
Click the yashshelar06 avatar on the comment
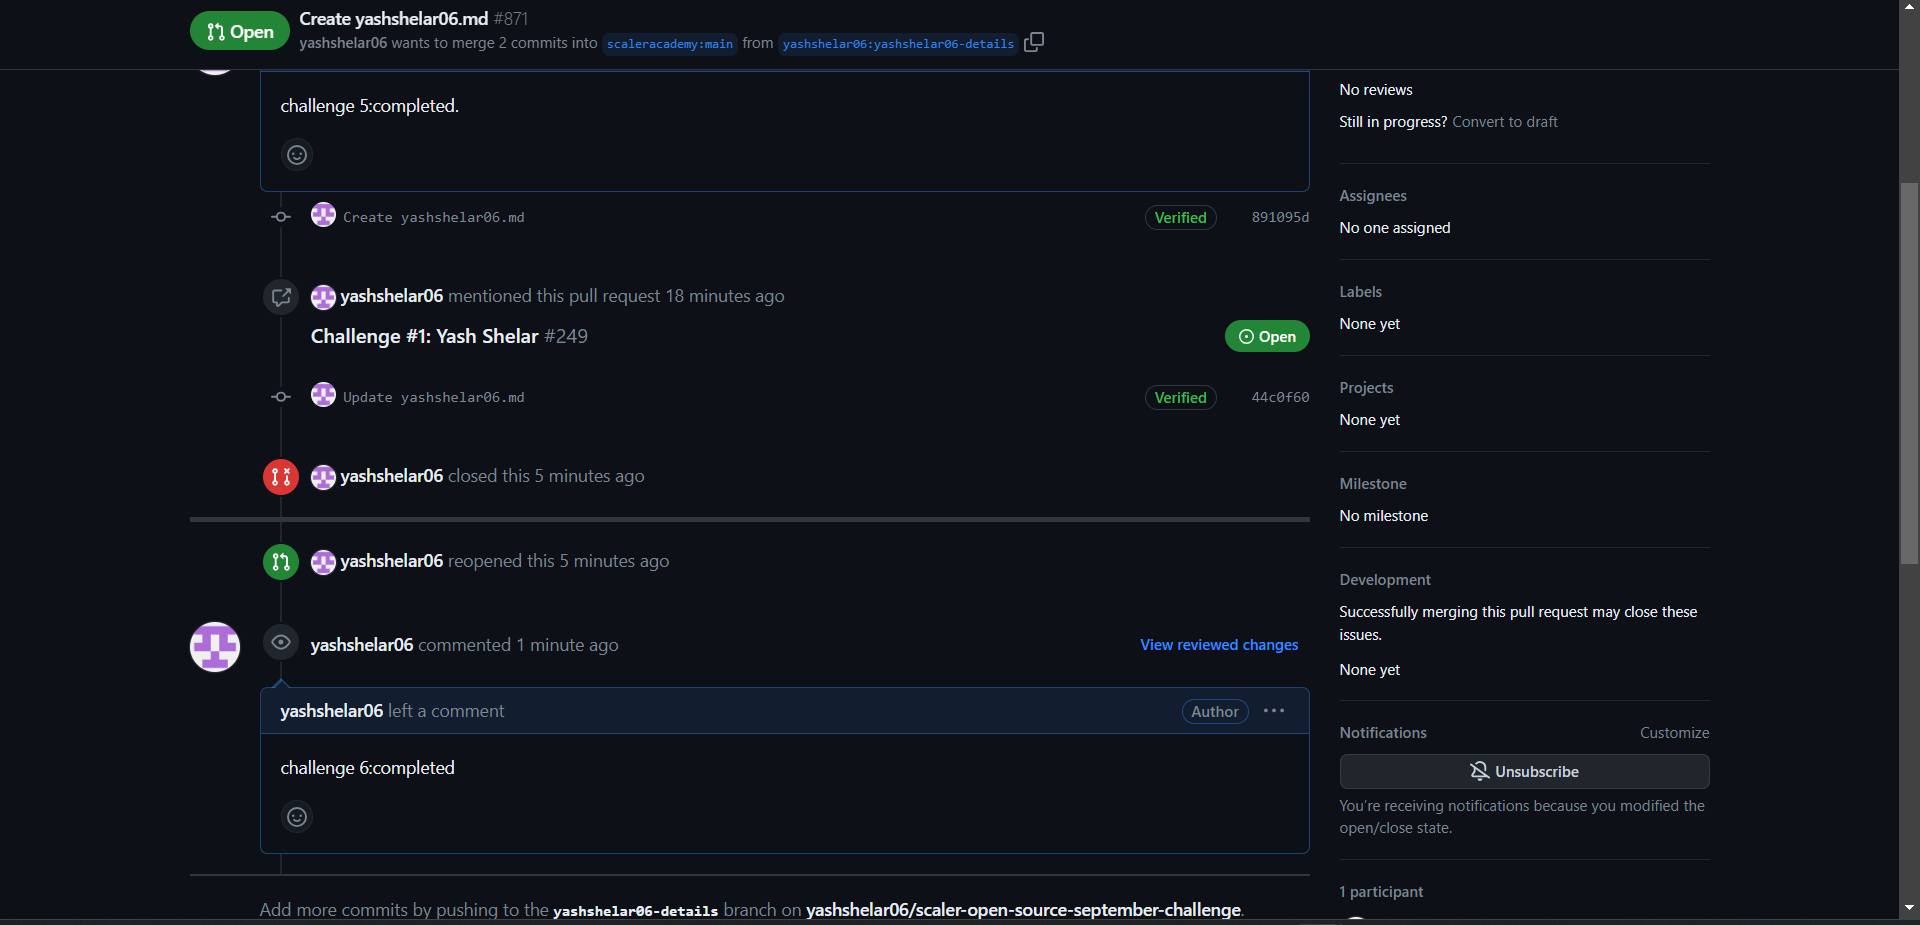[x=214, y=647]
